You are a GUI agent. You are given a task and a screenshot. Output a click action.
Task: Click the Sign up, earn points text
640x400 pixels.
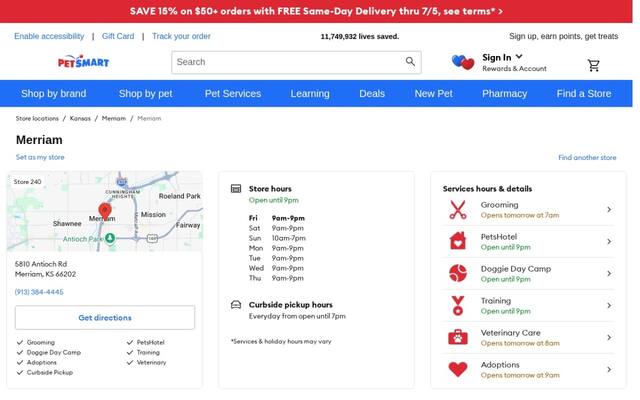coord(563,36)
